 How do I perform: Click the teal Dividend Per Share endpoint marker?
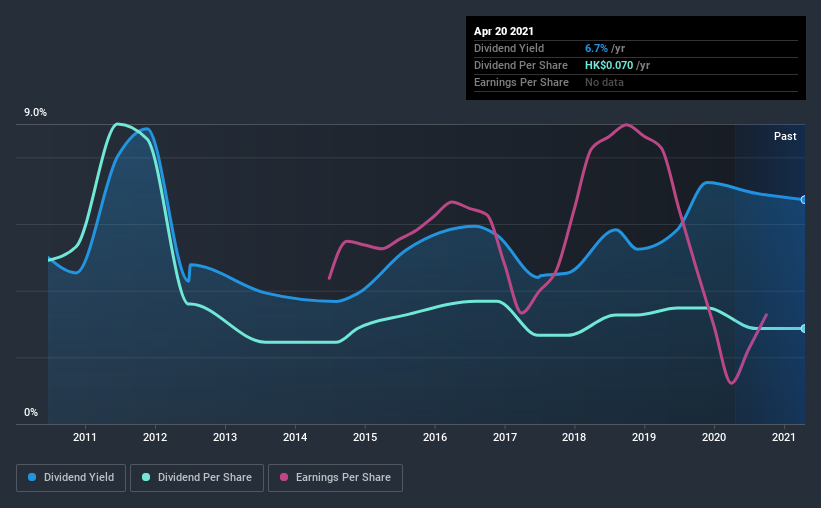click(x=803, y=328)
